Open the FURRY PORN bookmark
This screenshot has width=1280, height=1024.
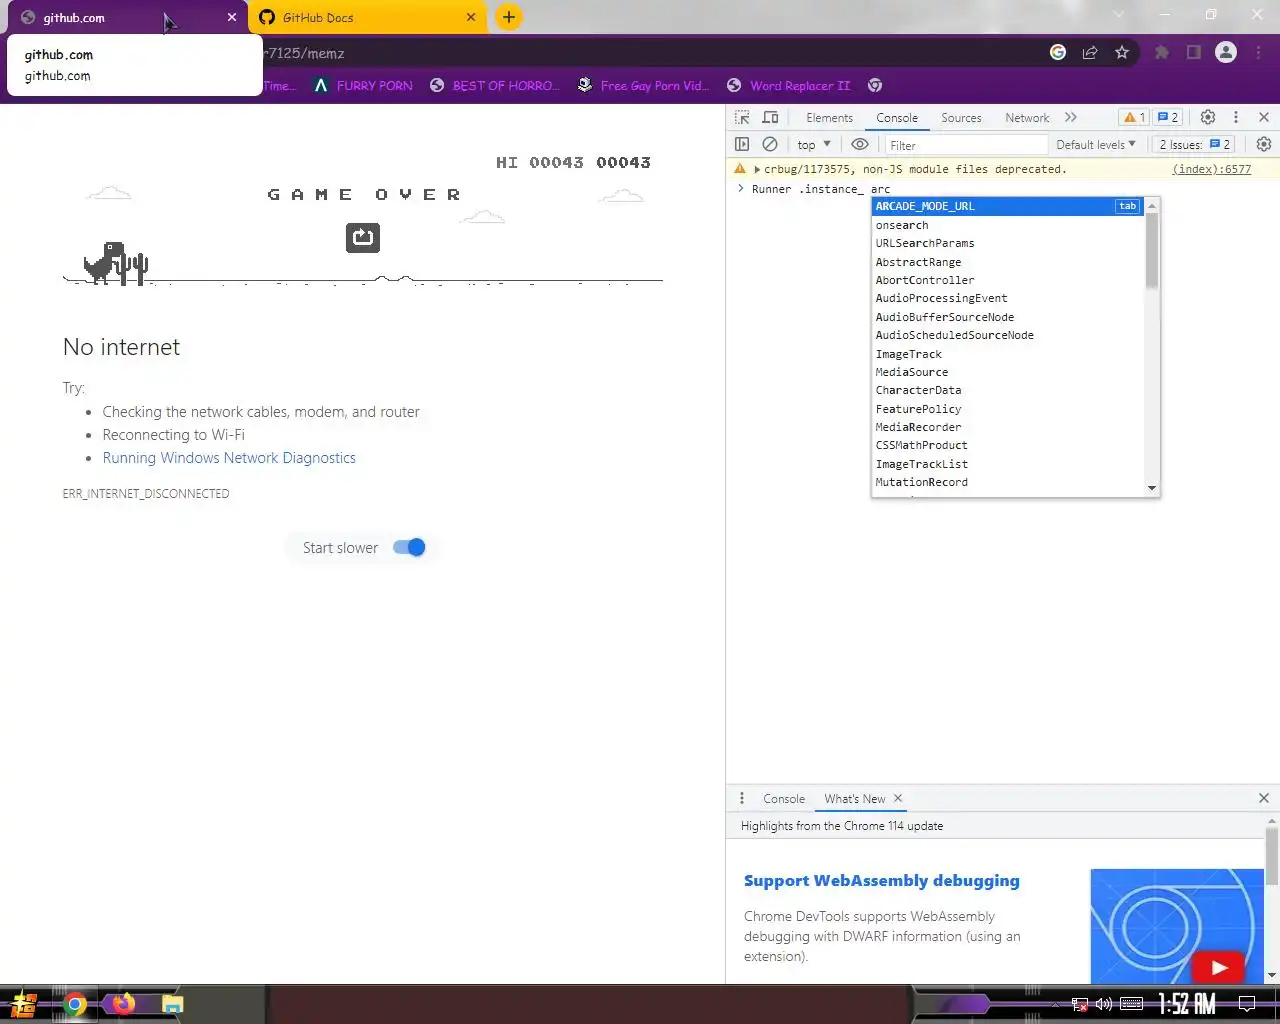pos(364,85)
